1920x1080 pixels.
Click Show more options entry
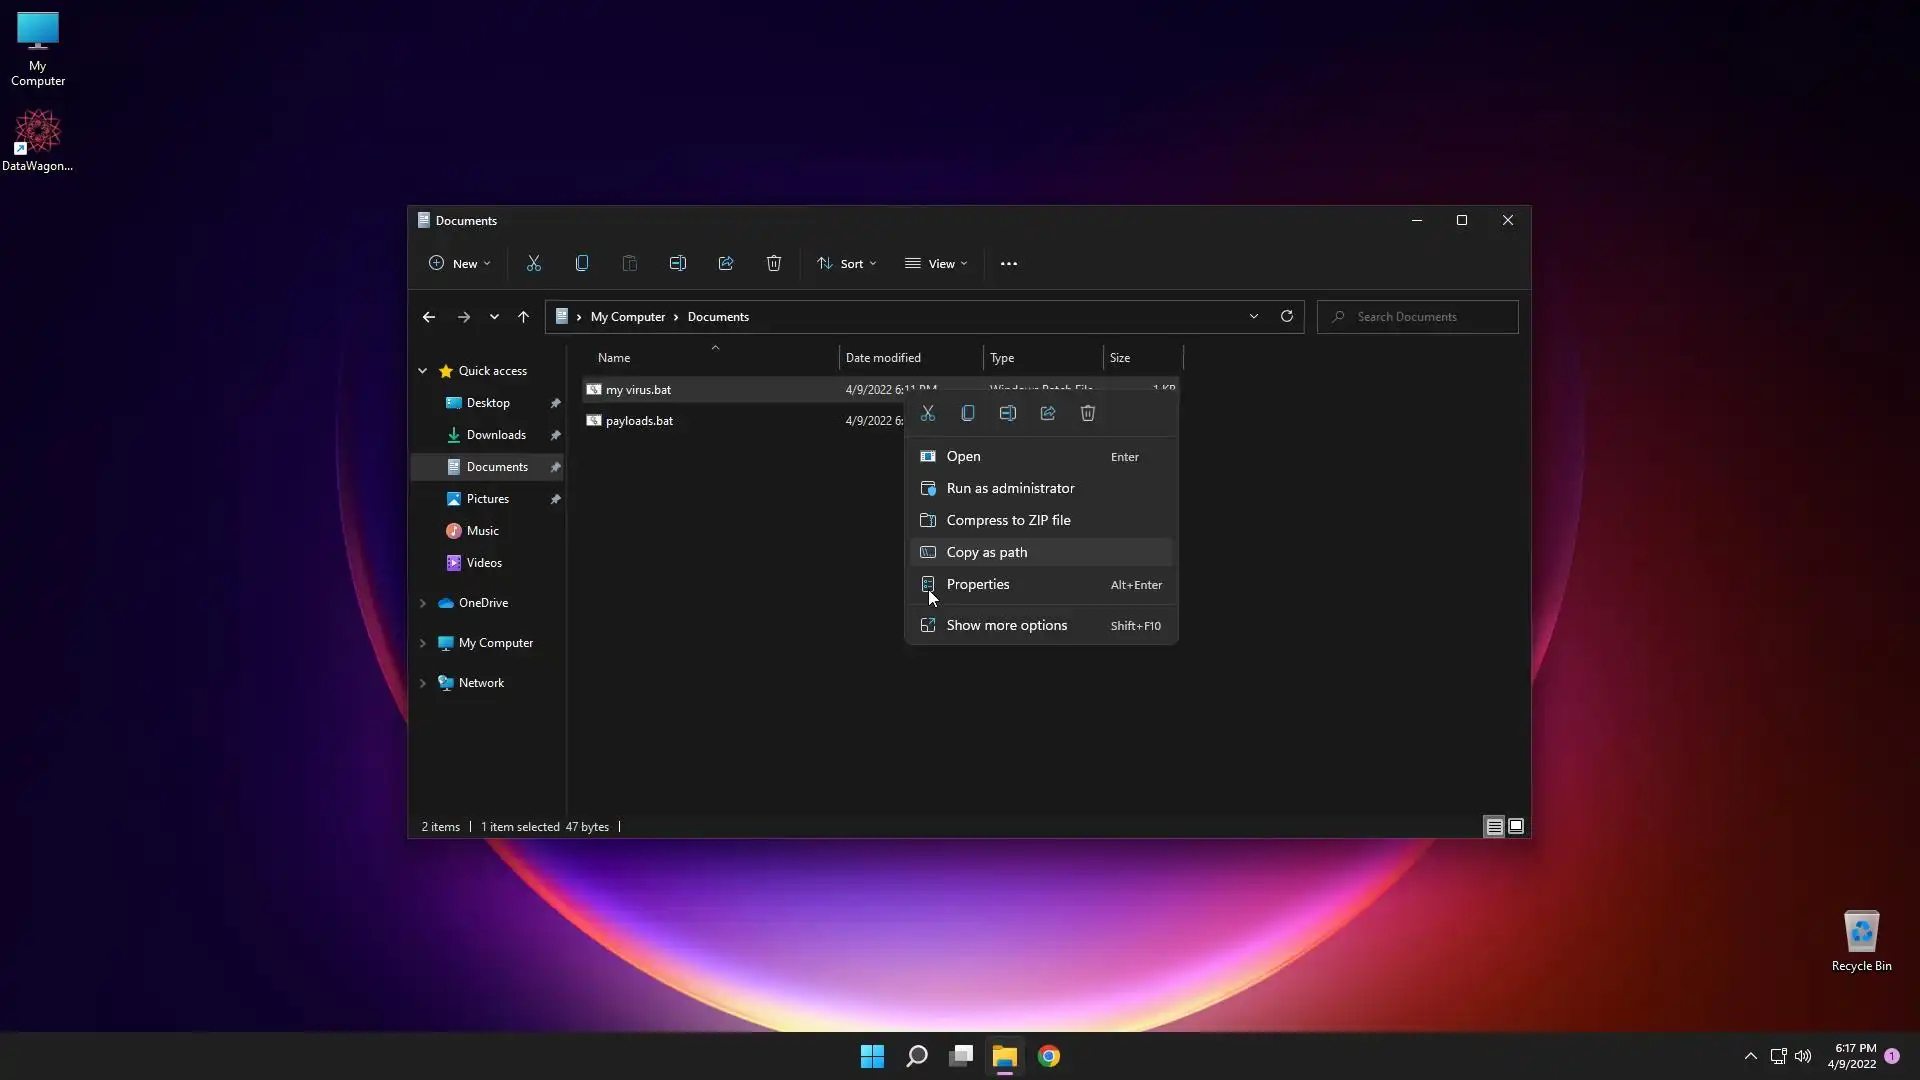tap(1006, 625)
